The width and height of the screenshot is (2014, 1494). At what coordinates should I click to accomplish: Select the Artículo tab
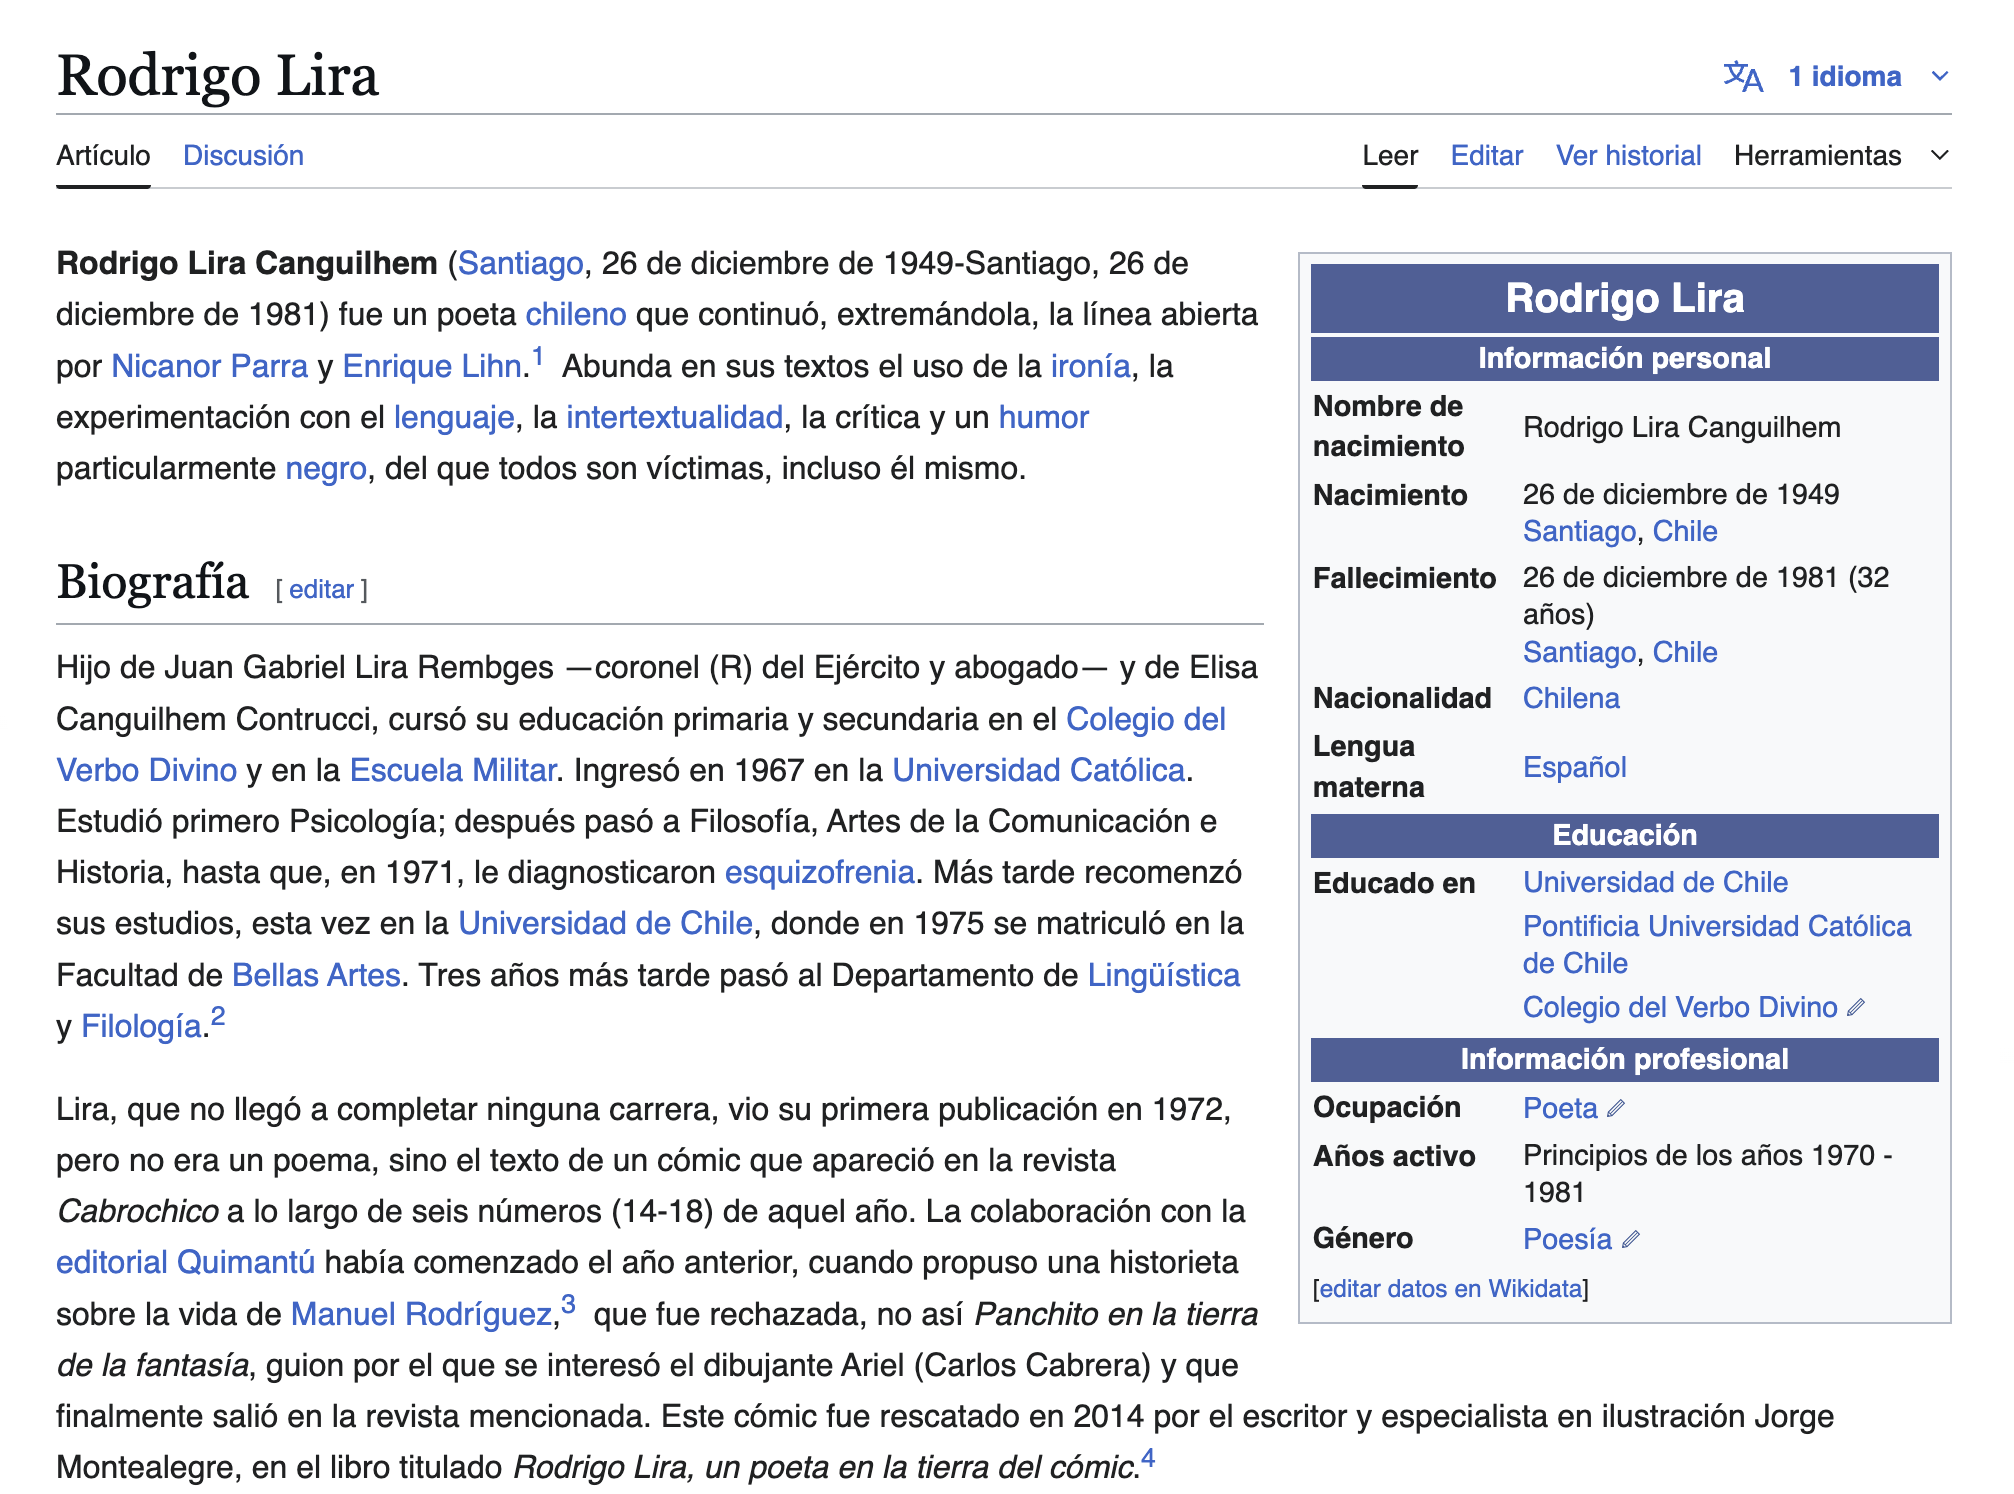tap(103, 156)
